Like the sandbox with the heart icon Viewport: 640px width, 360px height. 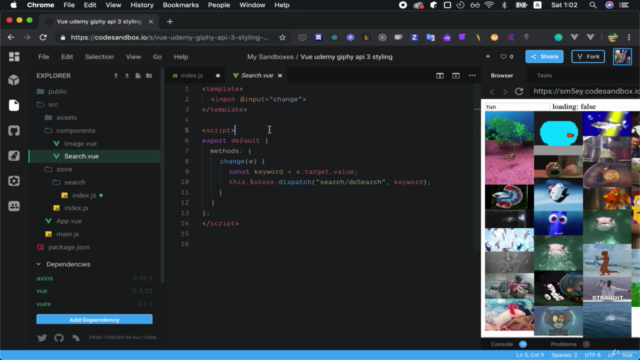pyautogui.click(x=503, y=57)
